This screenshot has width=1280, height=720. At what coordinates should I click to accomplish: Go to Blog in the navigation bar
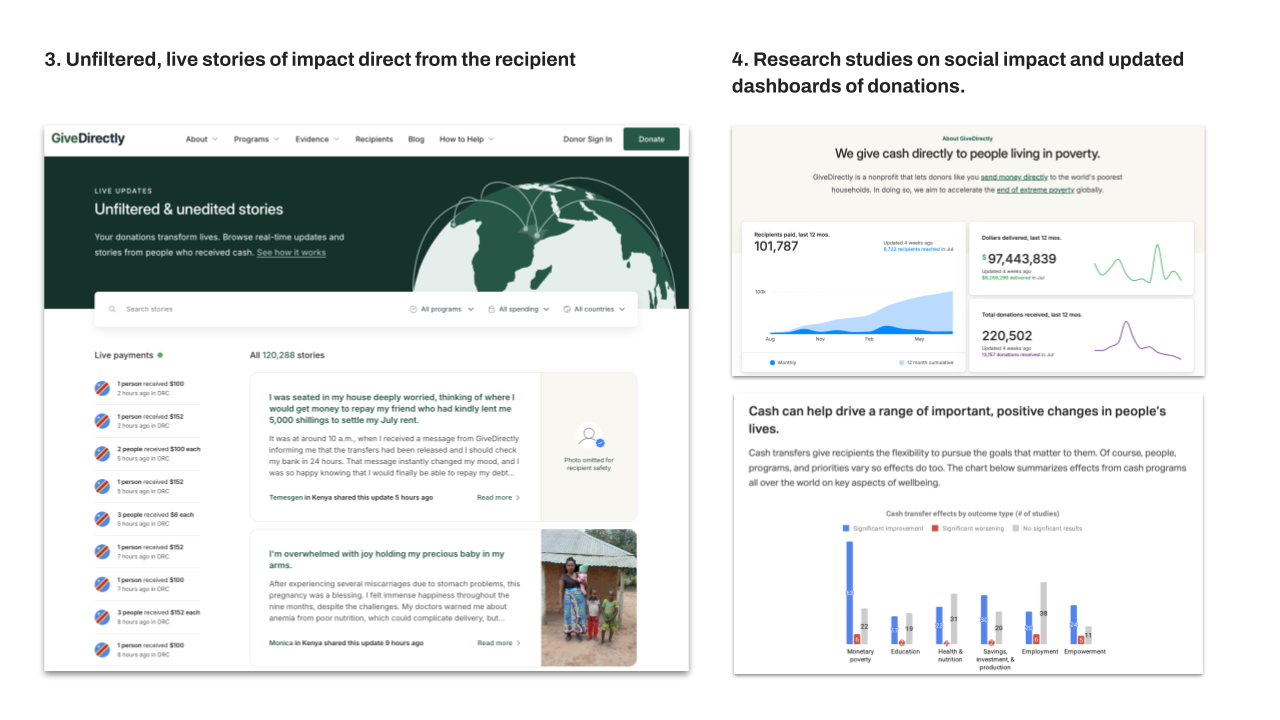(x=416, y=139)
